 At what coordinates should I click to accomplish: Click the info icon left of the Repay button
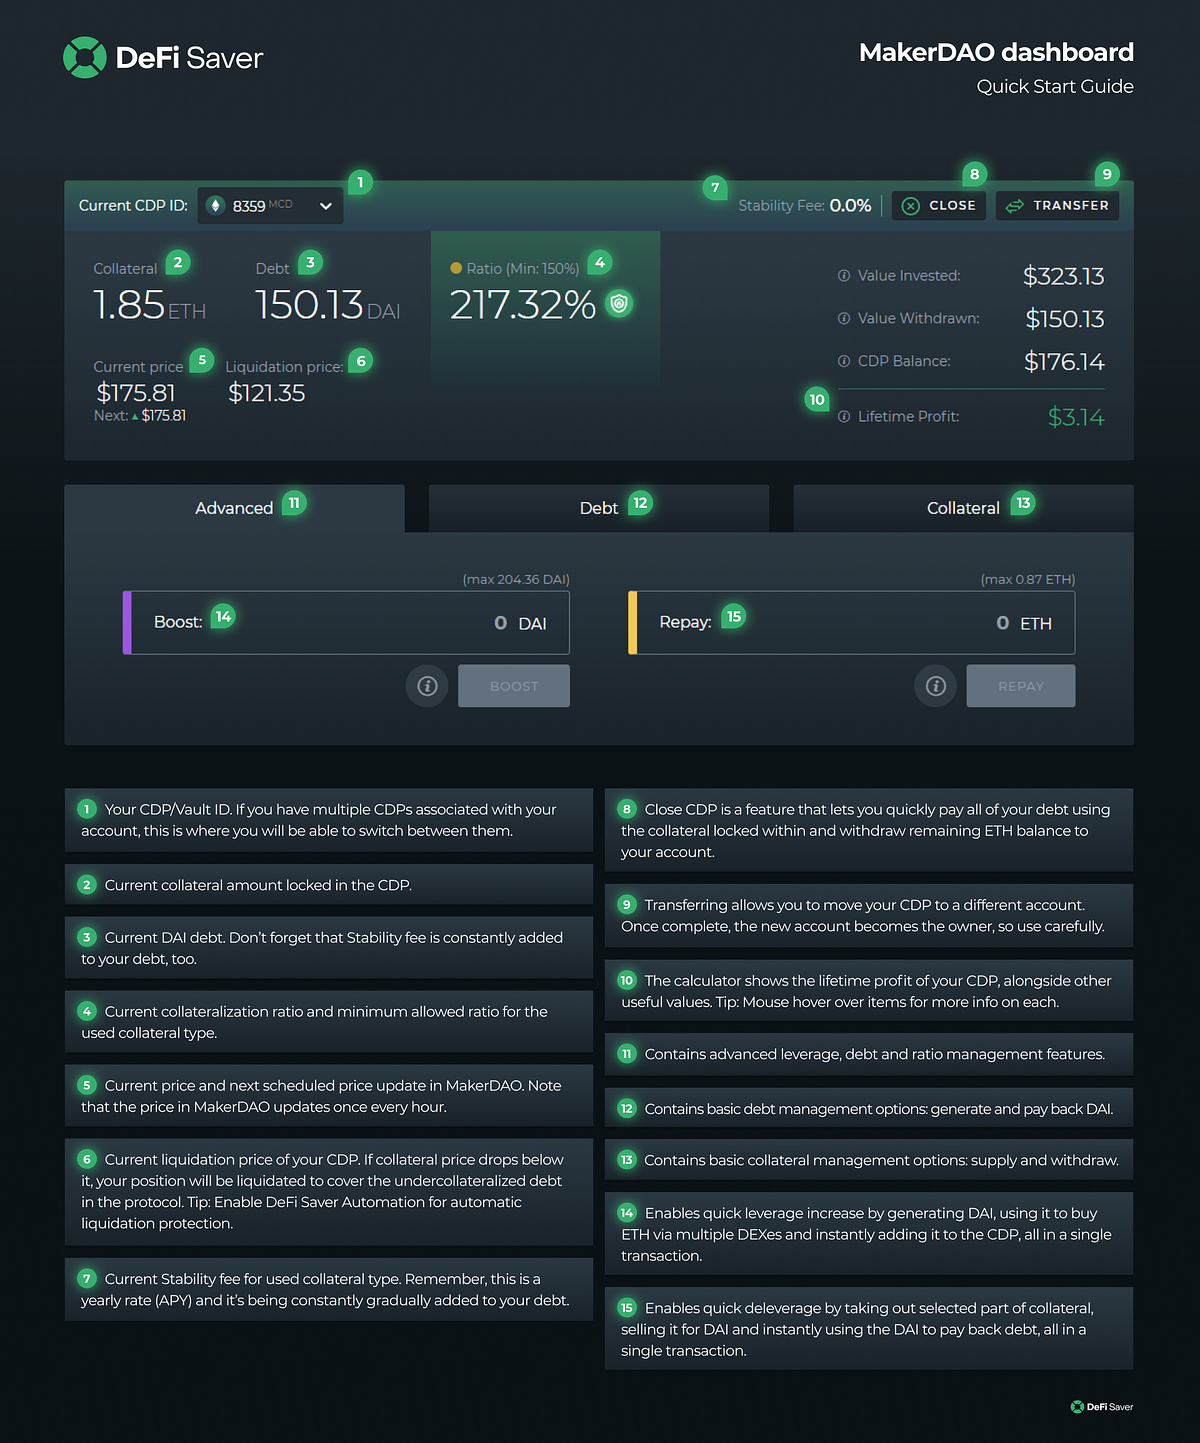935,686
